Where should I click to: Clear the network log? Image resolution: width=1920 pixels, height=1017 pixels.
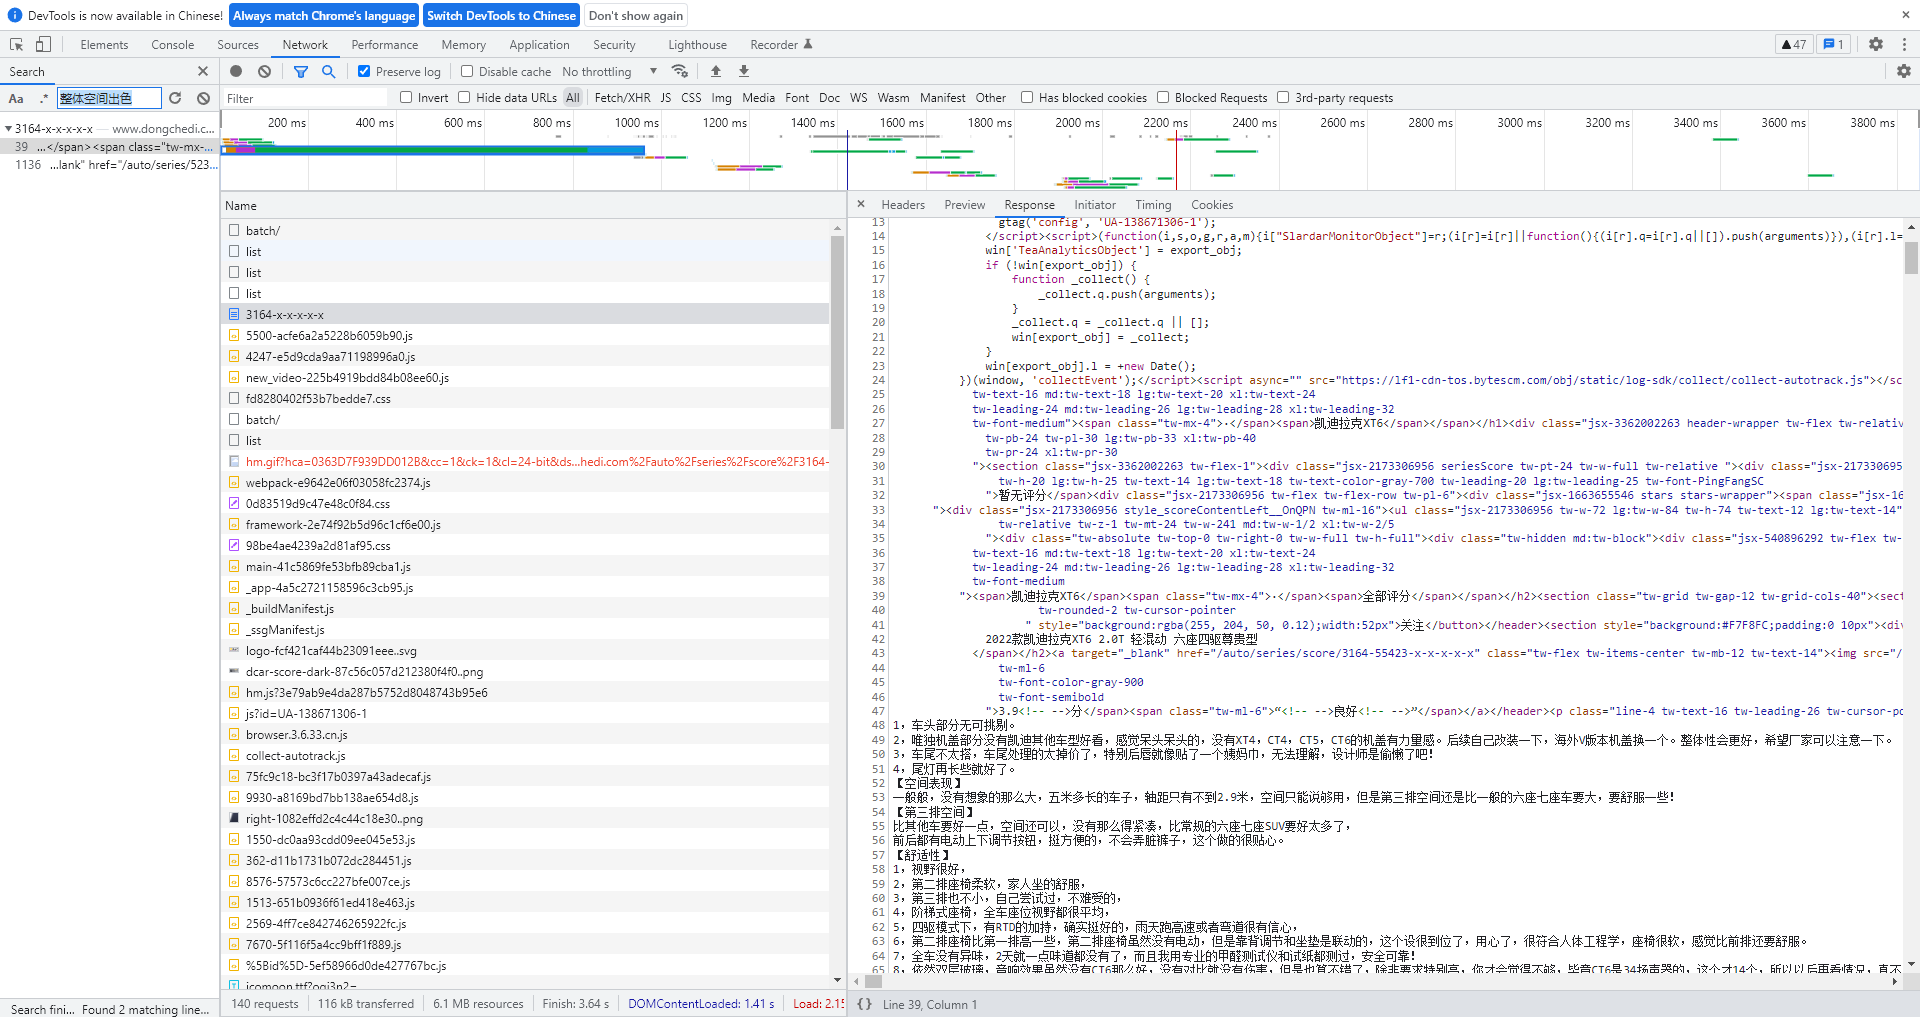(264, 71)
